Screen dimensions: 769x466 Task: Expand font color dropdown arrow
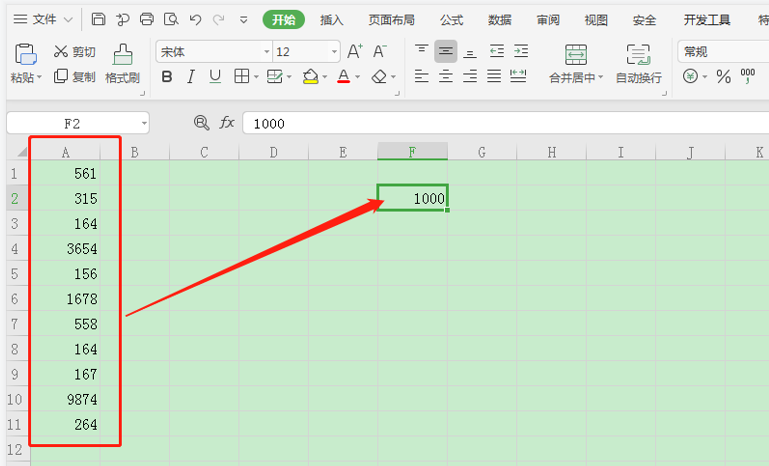[358, 77]
